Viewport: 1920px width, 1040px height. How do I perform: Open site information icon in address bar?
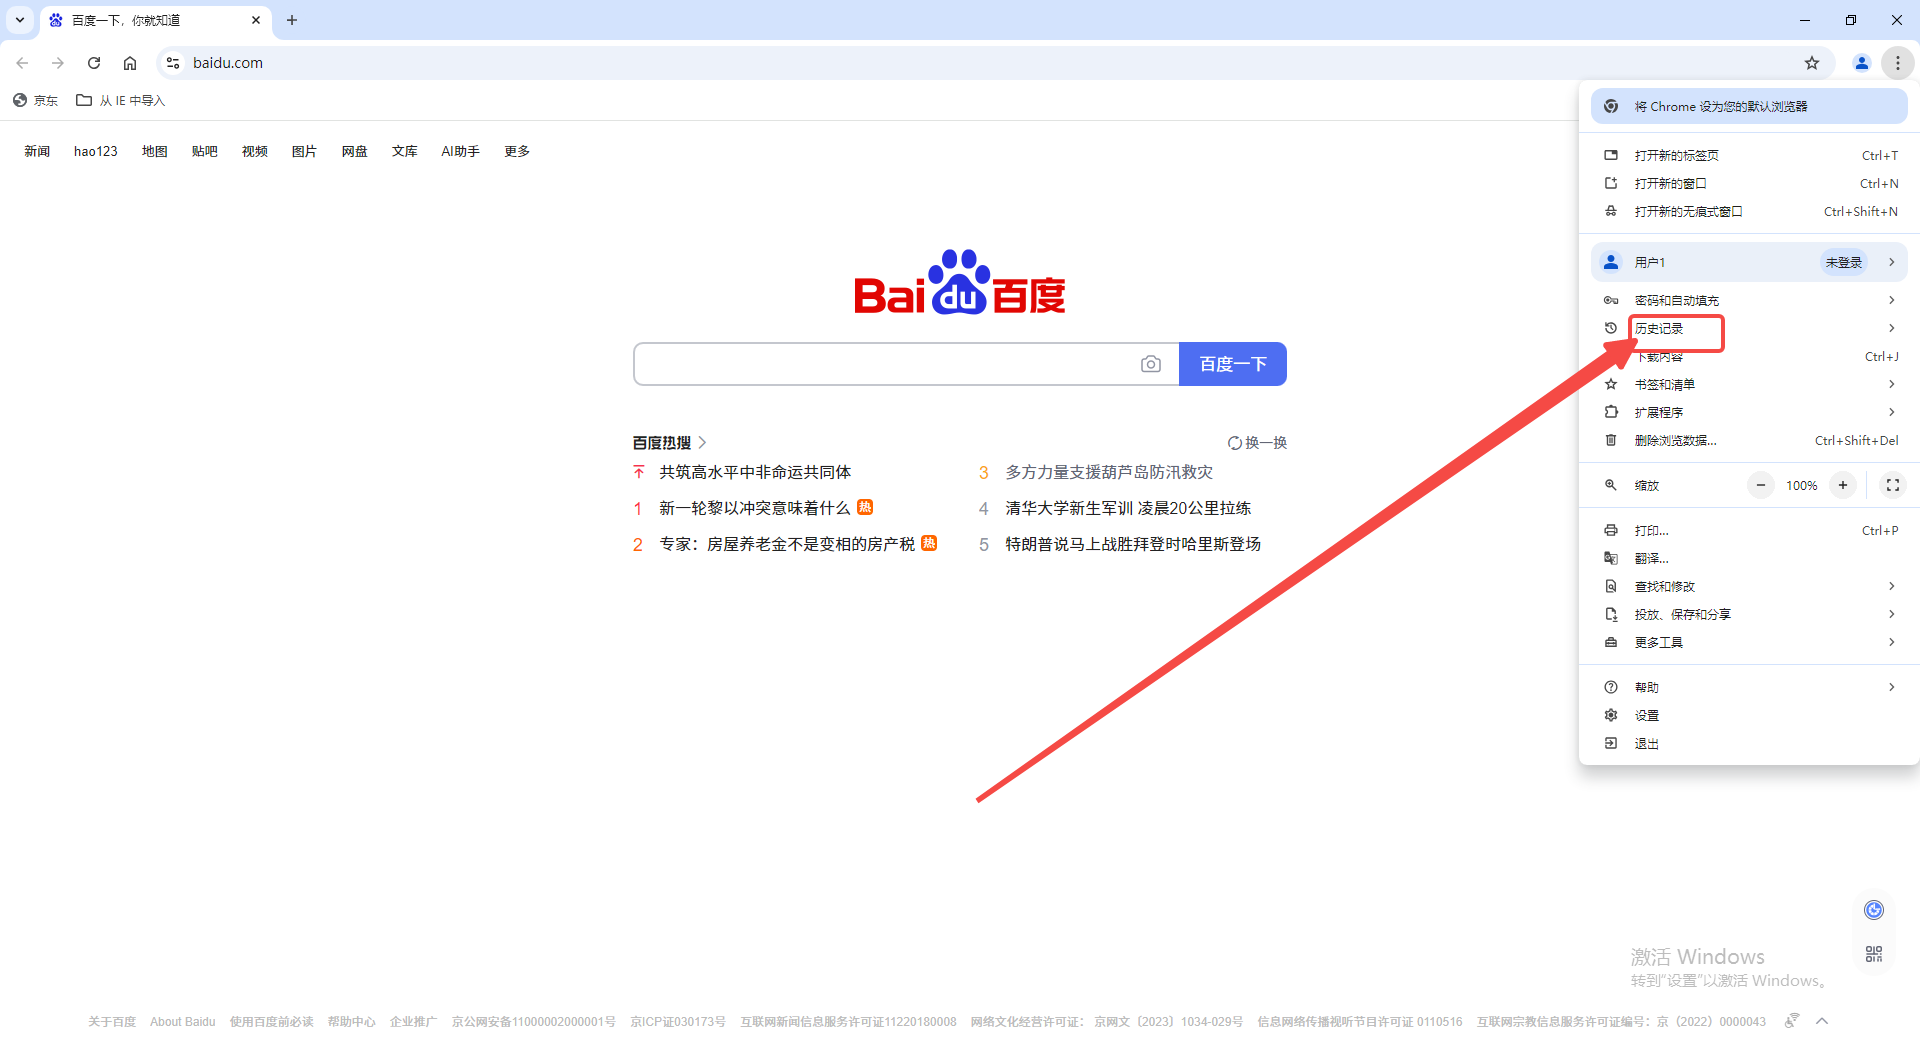(173, 63)
